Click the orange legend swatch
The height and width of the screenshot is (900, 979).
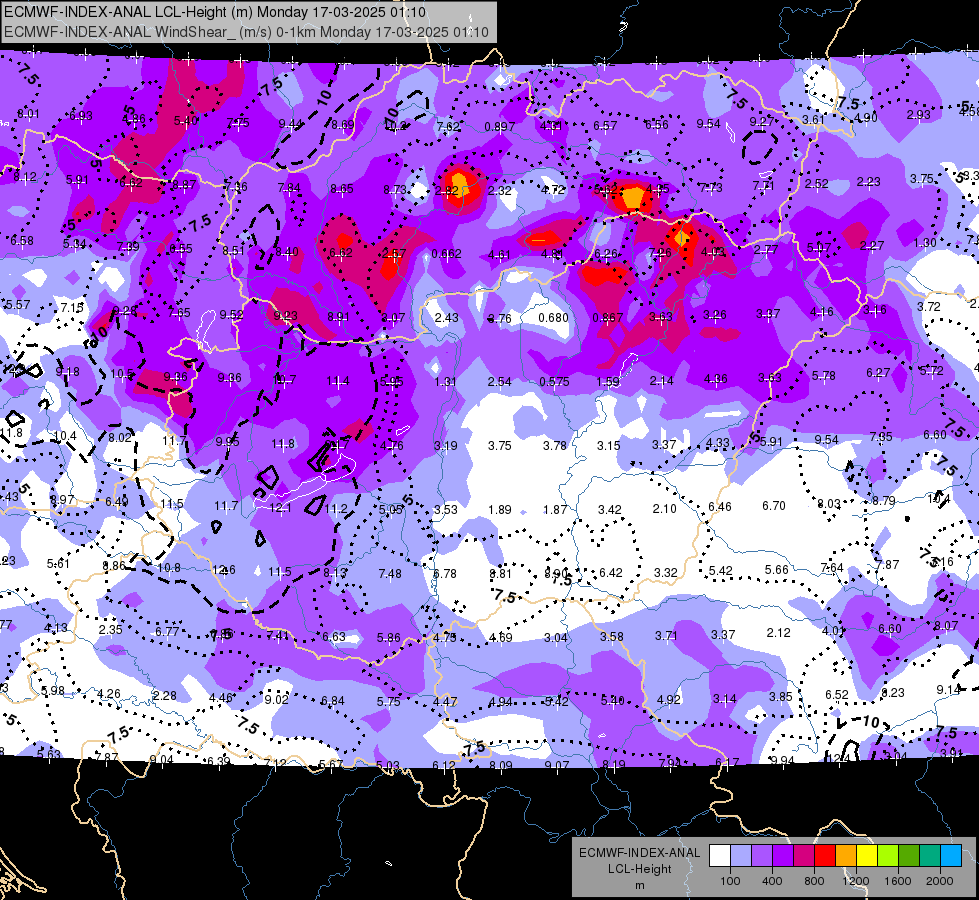846,856
